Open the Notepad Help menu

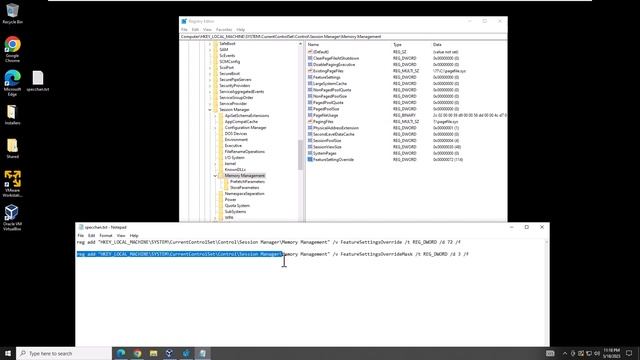pyautogui.click(x=134, y=236)
